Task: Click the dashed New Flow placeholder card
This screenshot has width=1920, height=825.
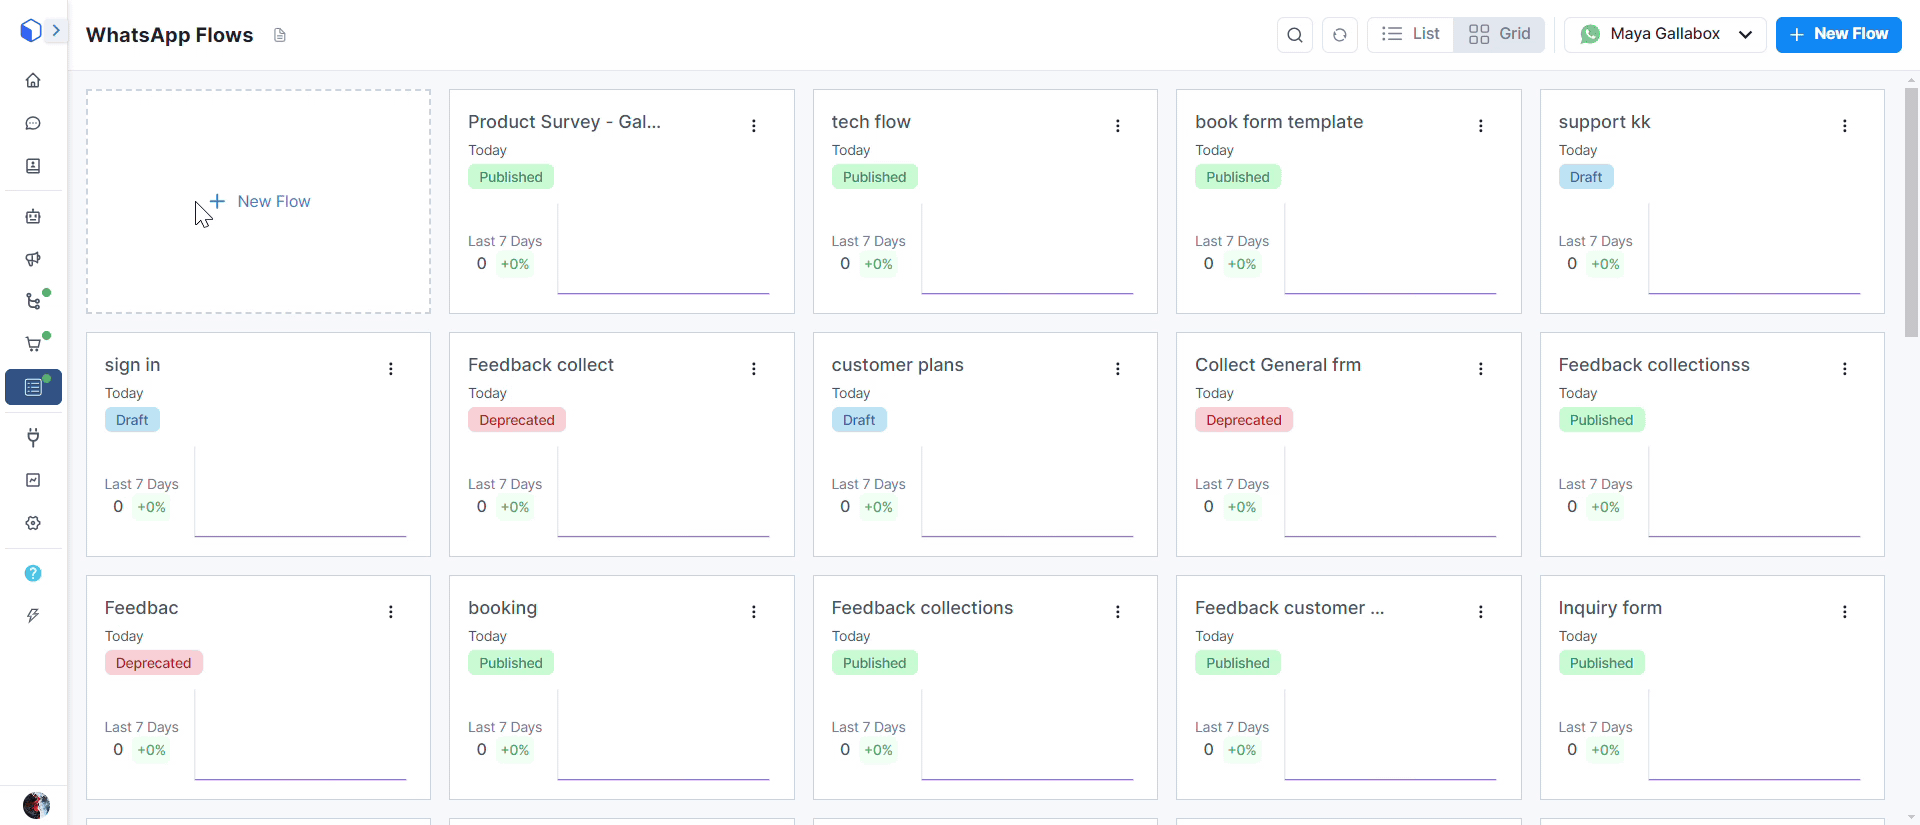Action: point(259,202)
